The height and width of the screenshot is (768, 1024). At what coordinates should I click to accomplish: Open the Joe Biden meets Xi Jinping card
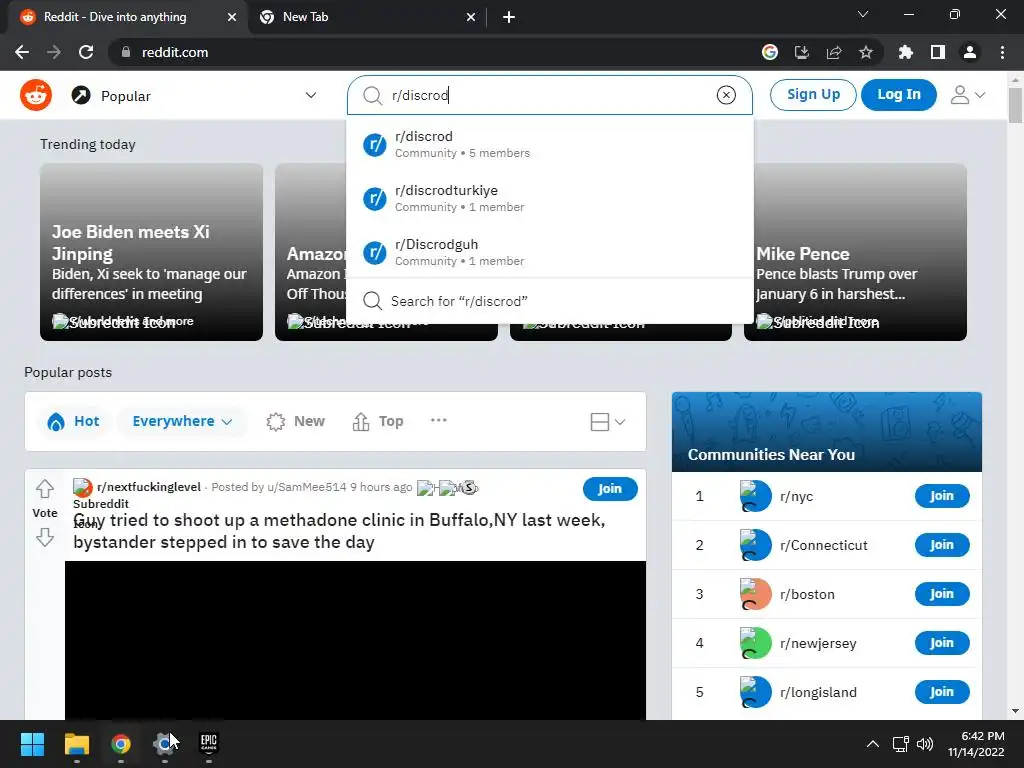pos(152,252)
